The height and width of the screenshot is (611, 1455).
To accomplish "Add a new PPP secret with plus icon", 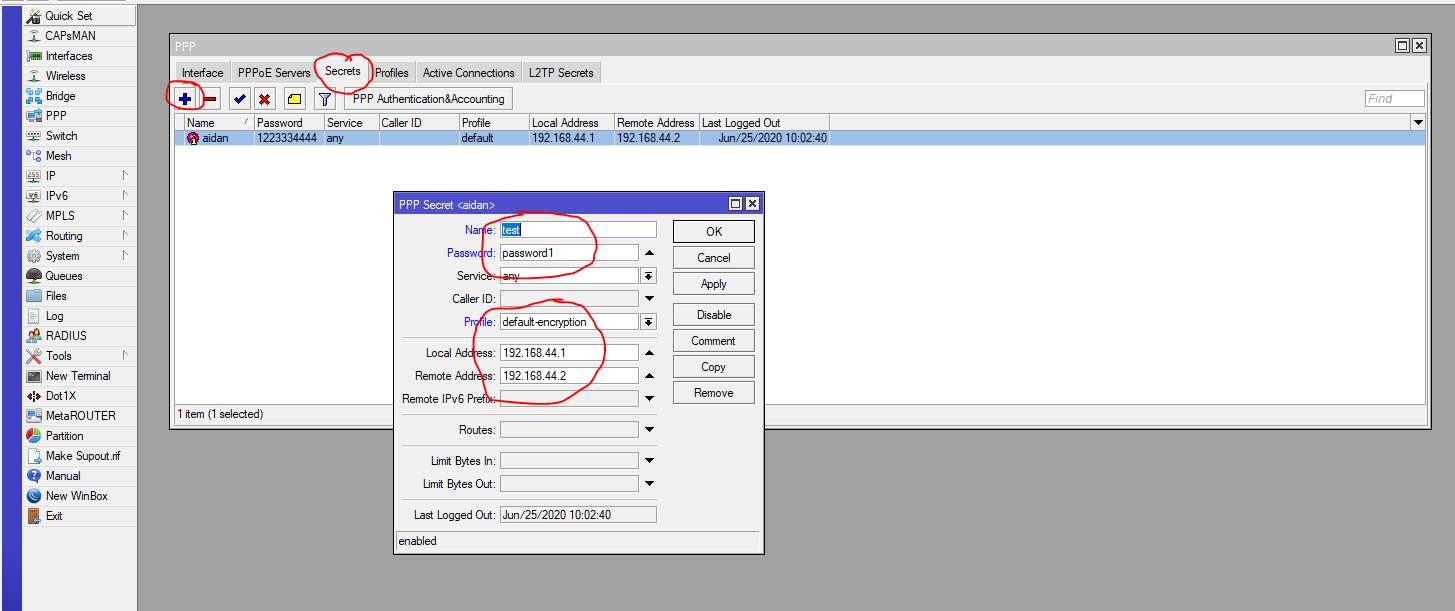I will tap(185, 99).
